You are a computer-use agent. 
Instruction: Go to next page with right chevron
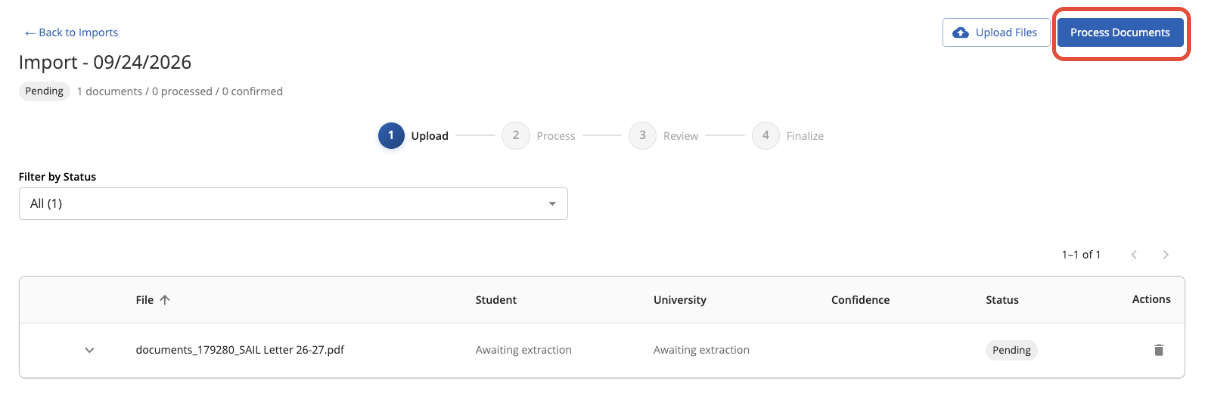[1166, 255]
